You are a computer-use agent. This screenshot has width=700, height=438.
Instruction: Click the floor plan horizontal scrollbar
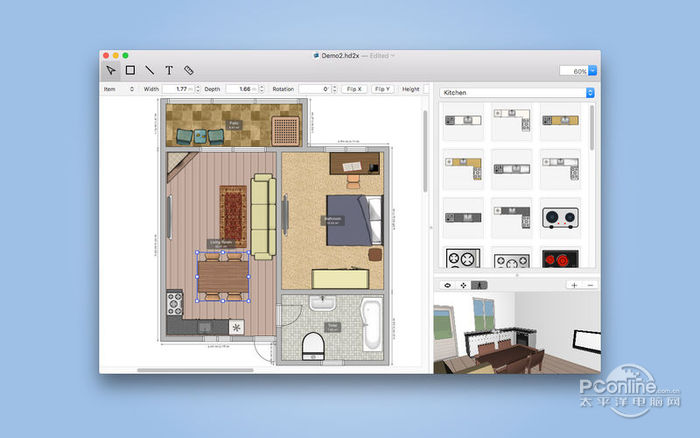tap(195, 370)
